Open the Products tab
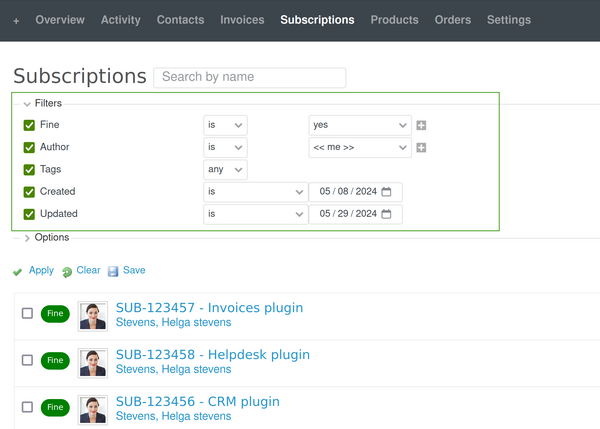600x429 pixels. pos(394,20)
